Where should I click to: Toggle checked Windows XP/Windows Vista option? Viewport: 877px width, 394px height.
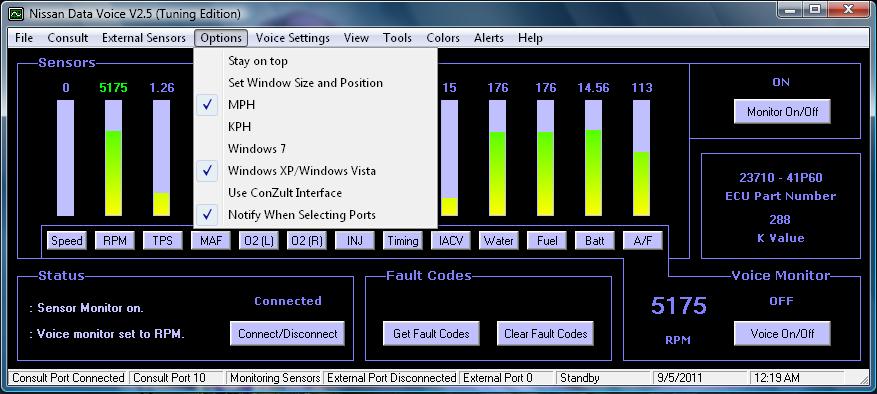tap(315, 171)
